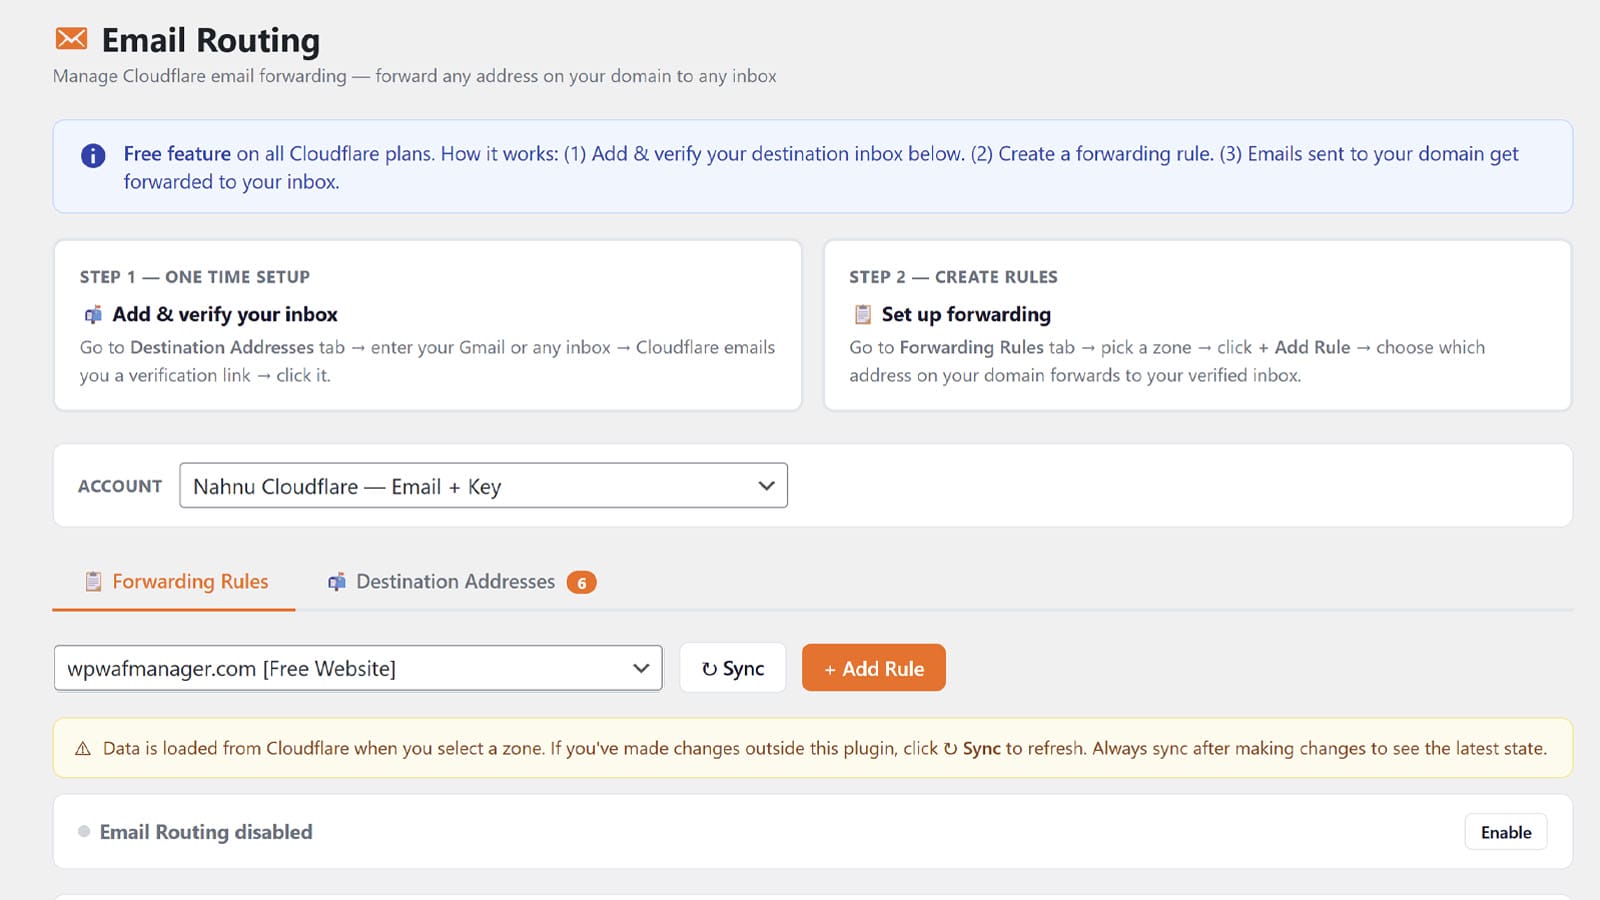Click the orange 6 count badge

581,583
